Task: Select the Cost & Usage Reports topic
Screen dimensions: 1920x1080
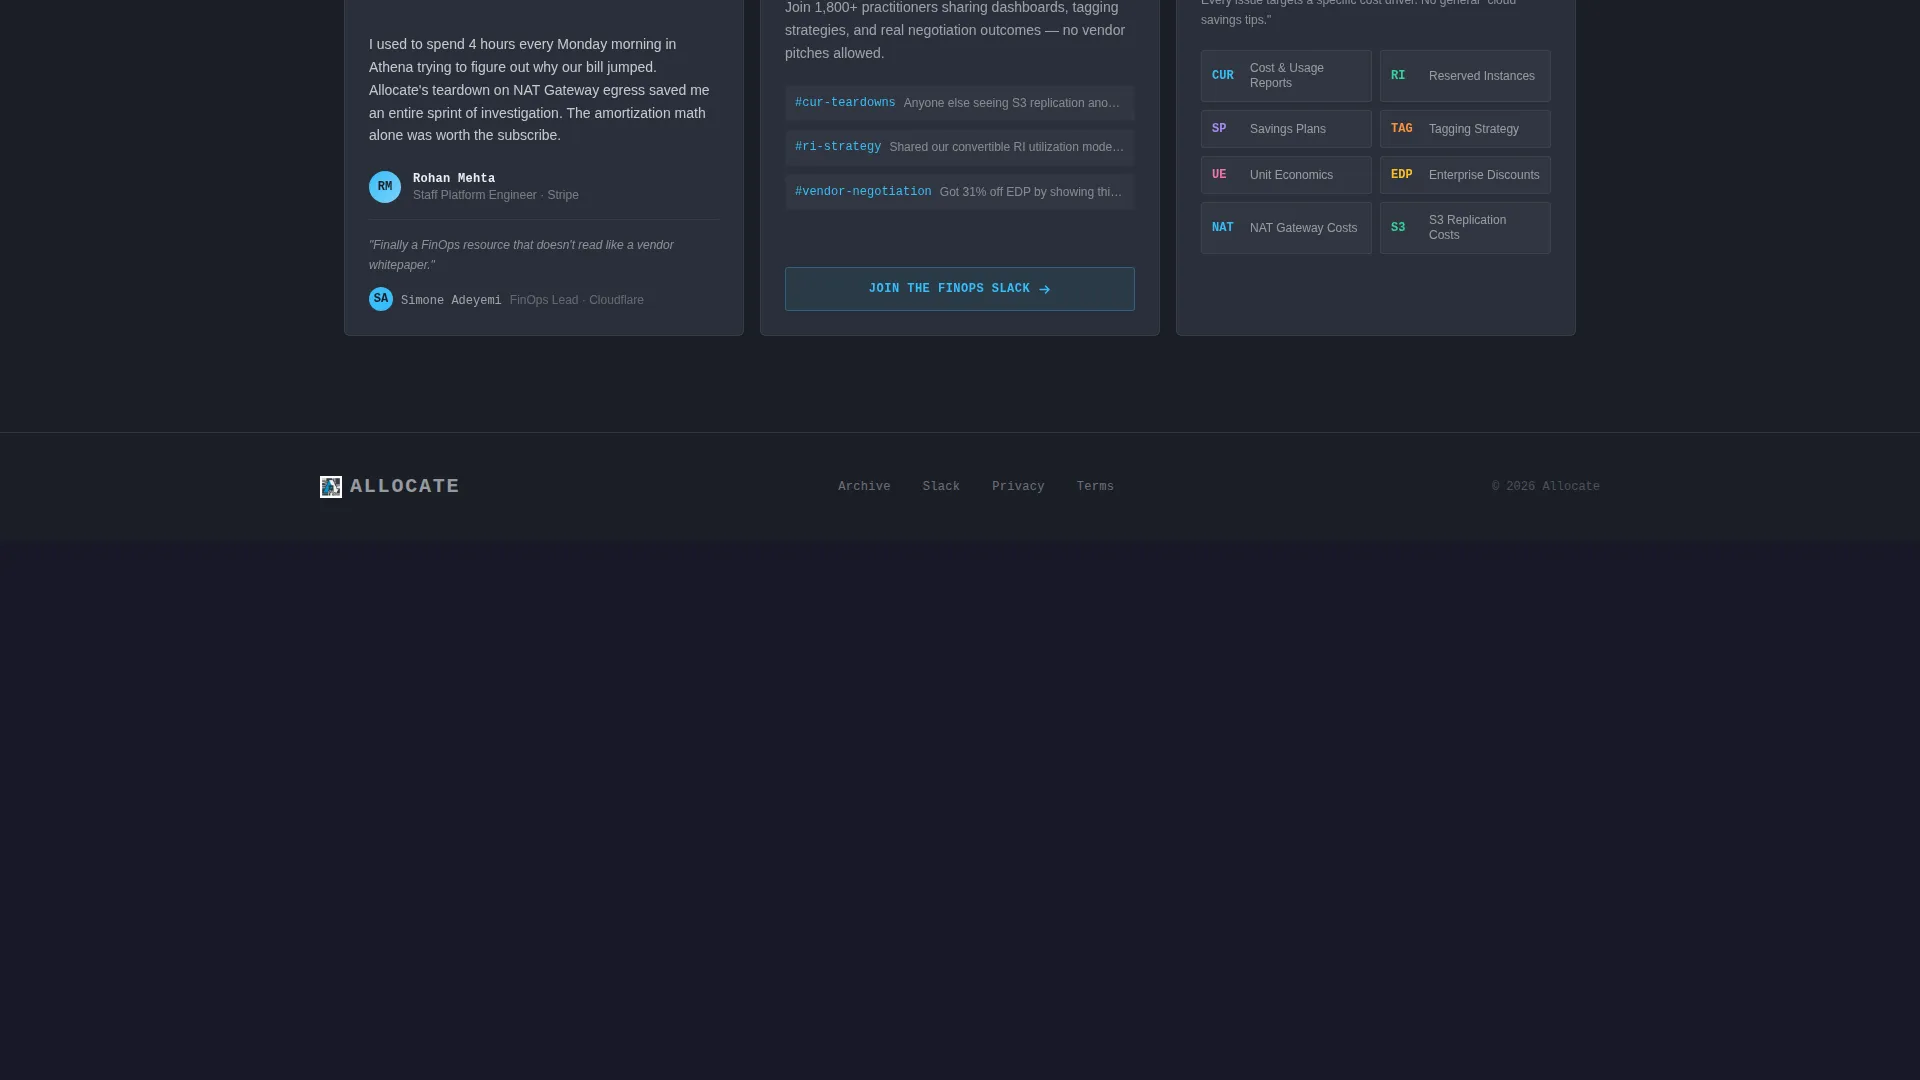Action: click(x=1286, y=76)
